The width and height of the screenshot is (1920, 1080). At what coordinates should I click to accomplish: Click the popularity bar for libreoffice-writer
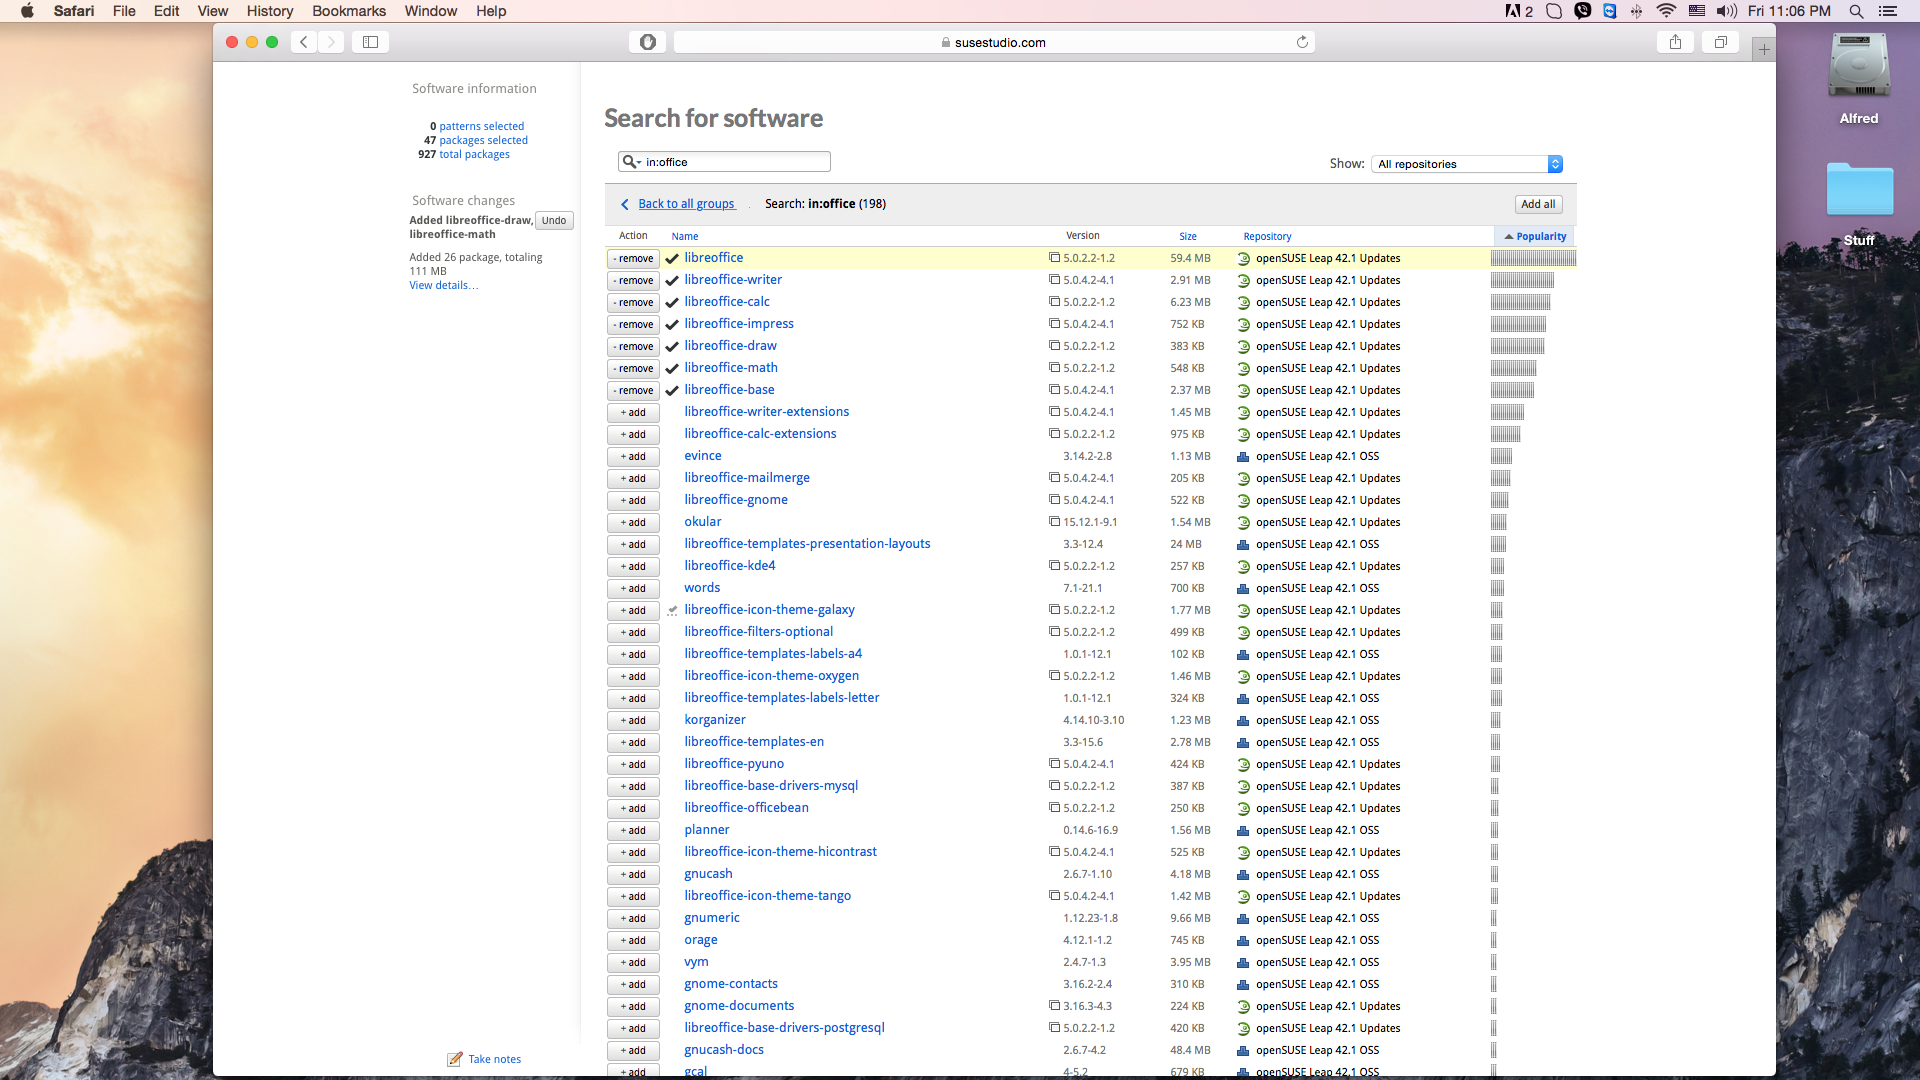click(1522, 280)
